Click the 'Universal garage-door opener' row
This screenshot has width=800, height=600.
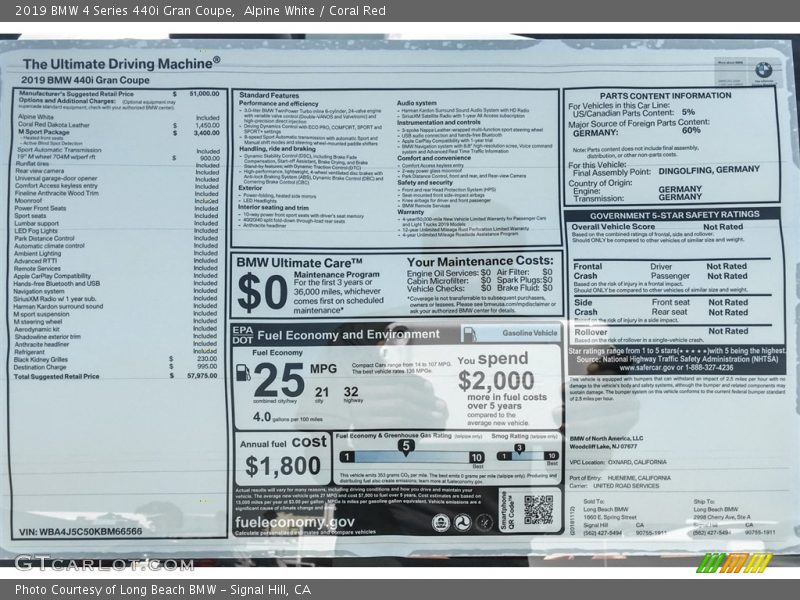117,179
